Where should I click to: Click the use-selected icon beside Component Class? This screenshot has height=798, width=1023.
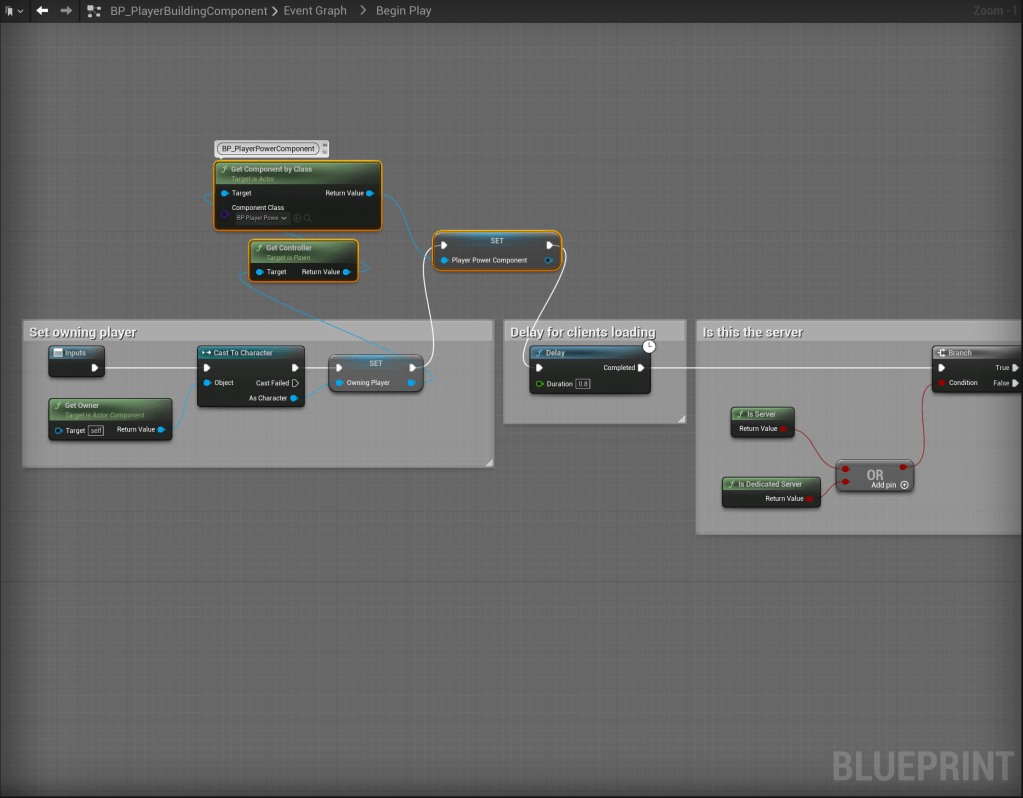(x=297, y=218)
